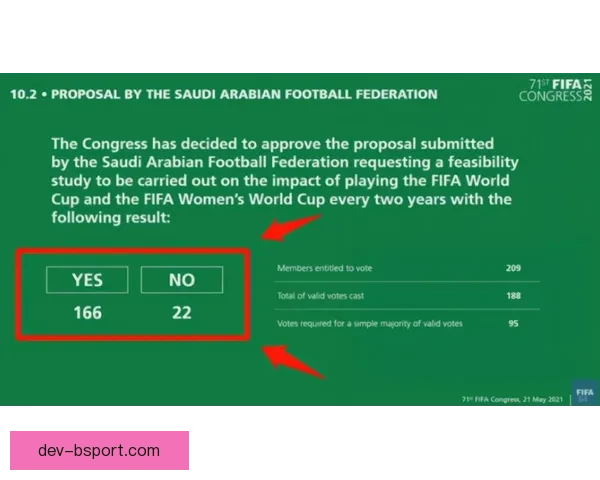600x480 pixels.
Task: Click the '10.2' agenda item number
Action: click(x=23, y=95)
